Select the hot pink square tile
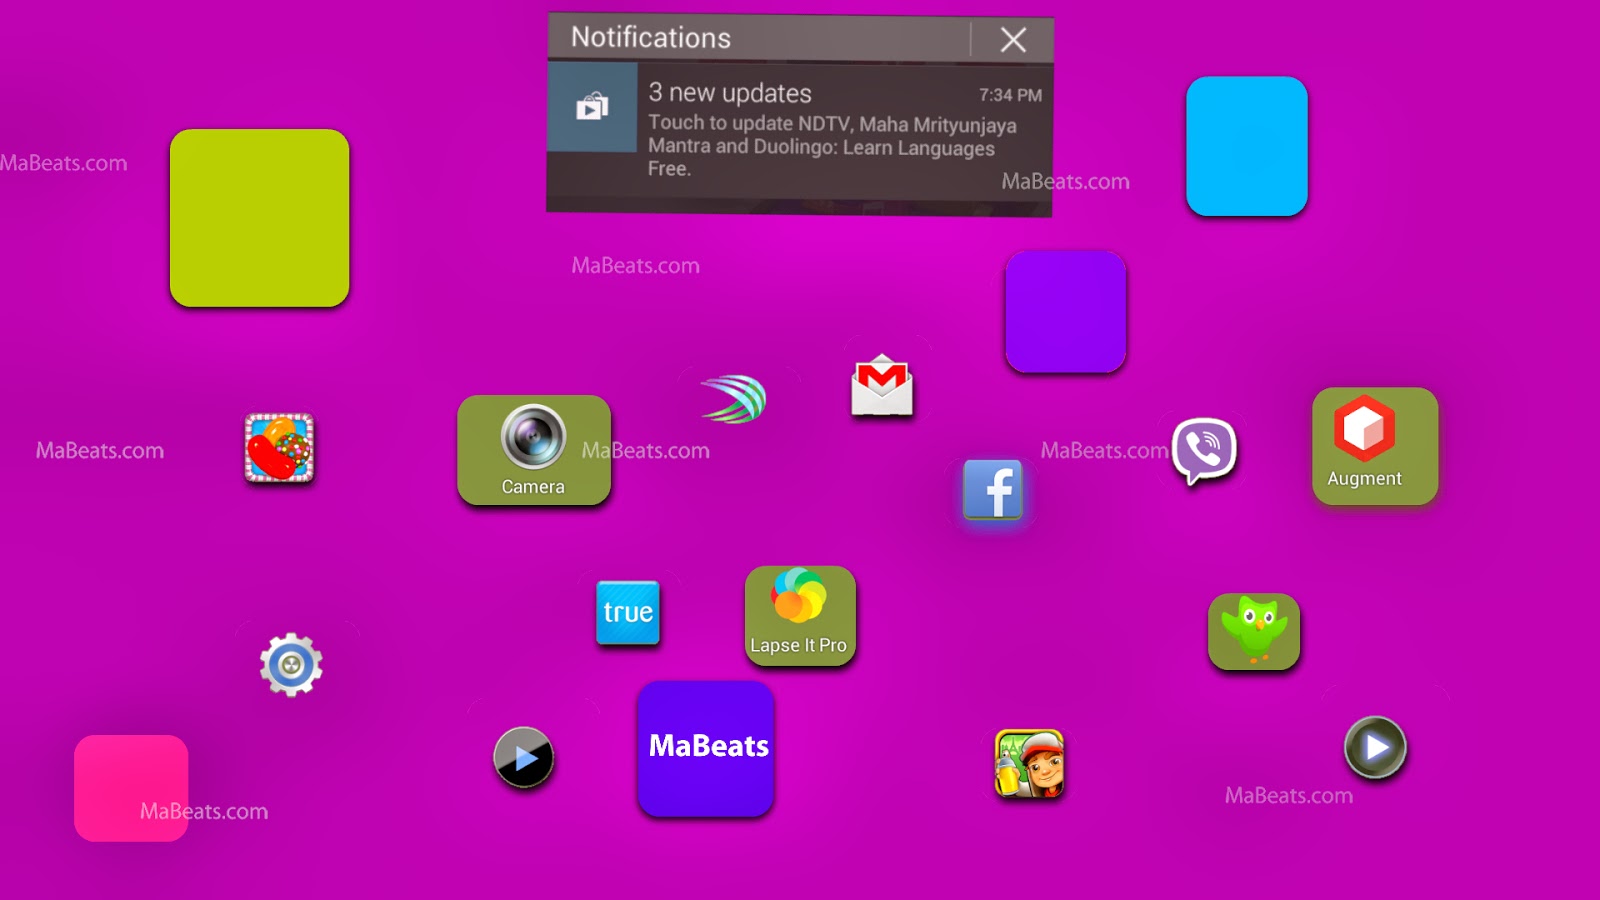 131,788
